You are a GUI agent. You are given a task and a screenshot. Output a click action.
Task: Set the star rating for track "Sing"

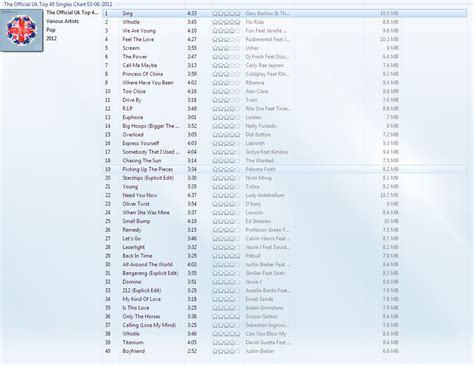point(226,13)
